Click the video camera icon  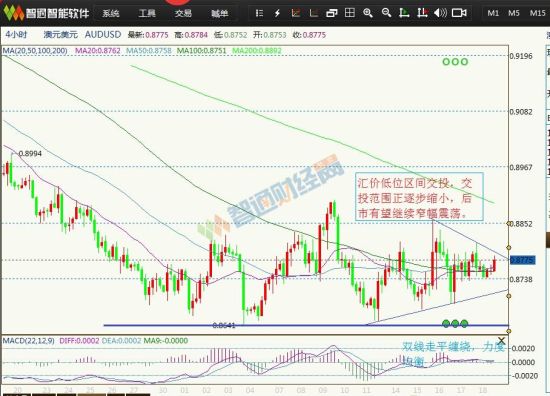[x=459, y=13]
